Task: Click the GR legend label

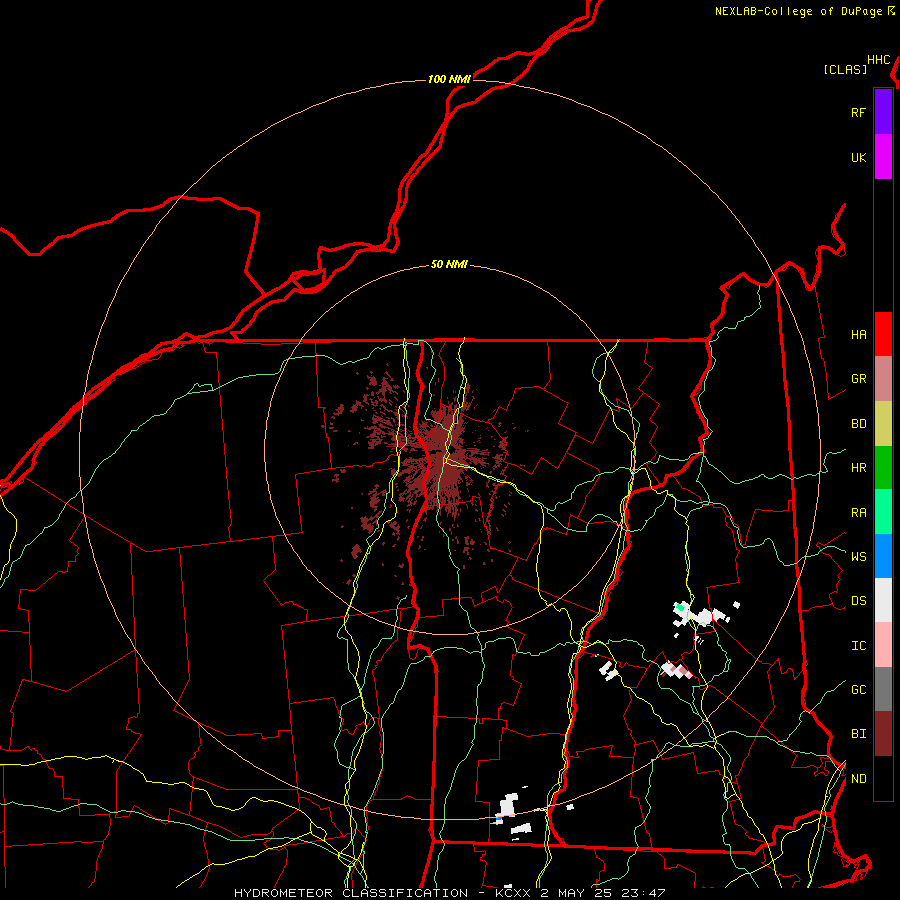Action: coord(858,379)
